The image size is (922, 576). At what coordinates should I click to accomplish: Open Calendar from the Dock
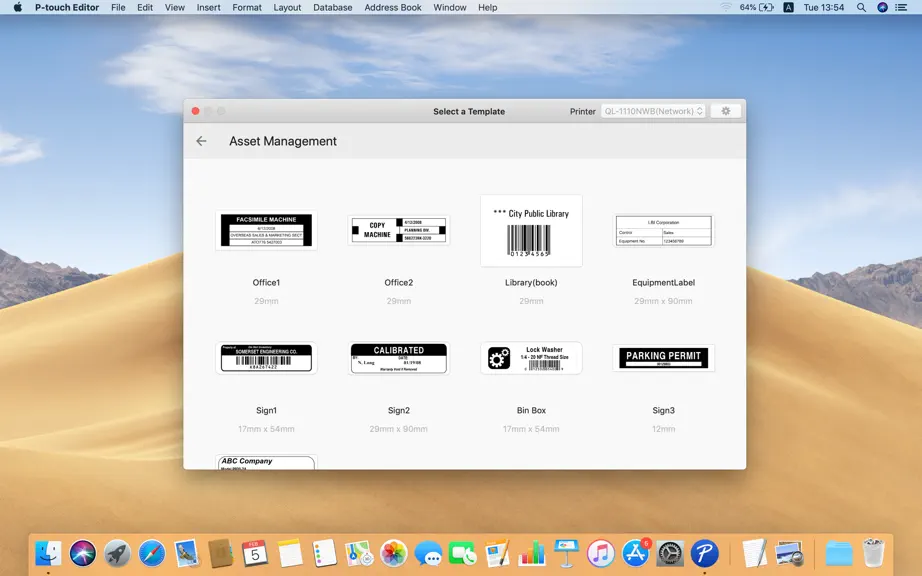tap(255, 553)
